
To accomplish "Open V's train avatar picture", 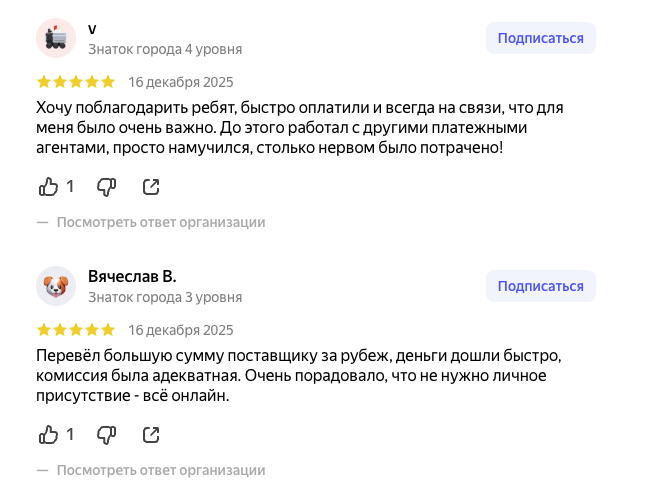I will pyautogui.click(x=56, y=38).
